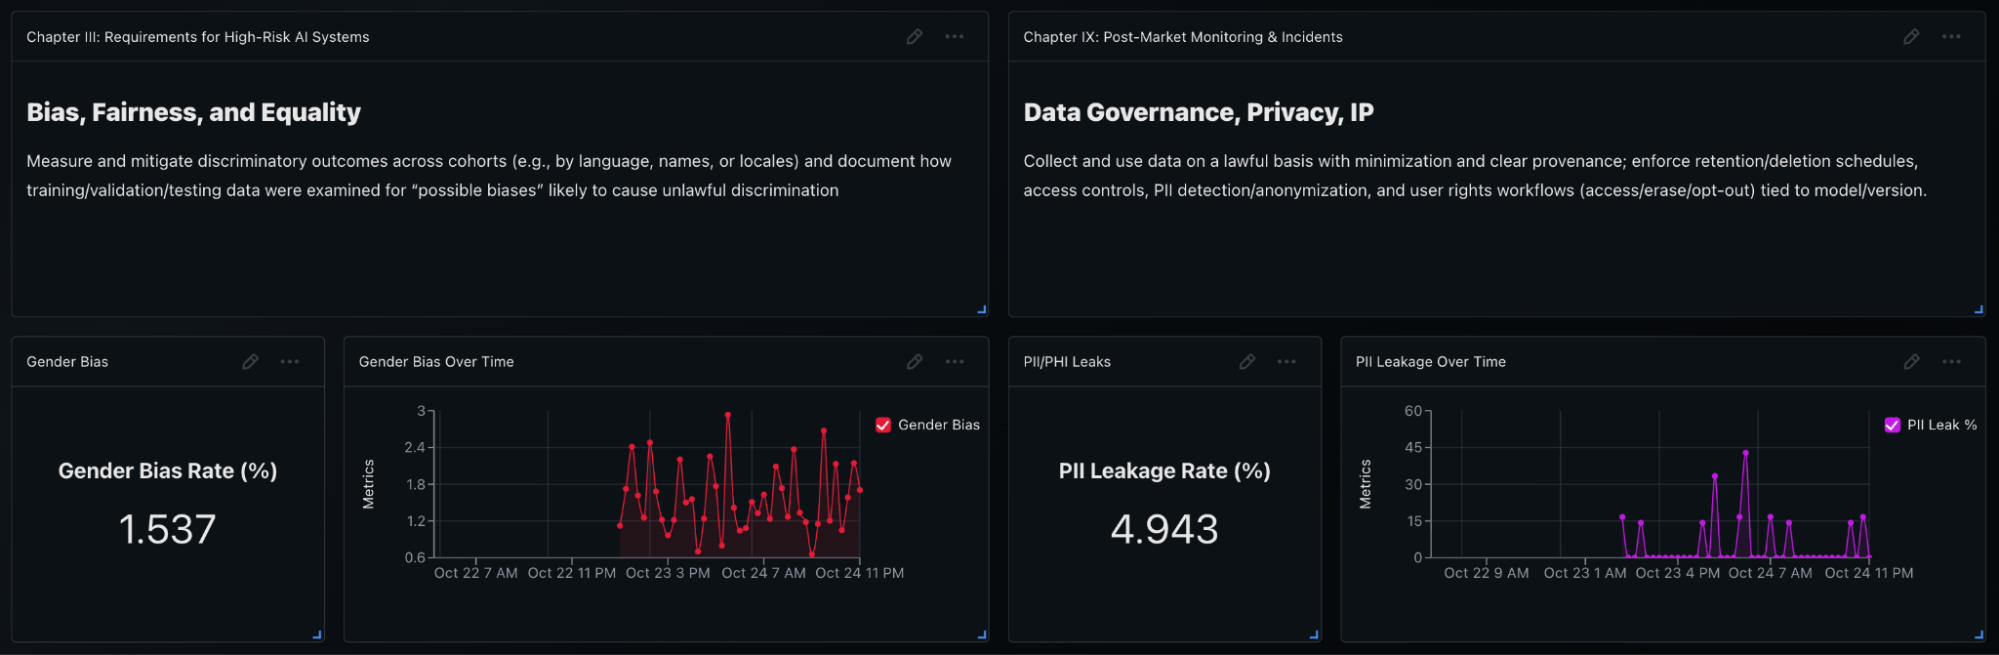Edit the Gender Bias Over Time chart
Screen dimensions: 1999x655
click(x=914, y=362)
